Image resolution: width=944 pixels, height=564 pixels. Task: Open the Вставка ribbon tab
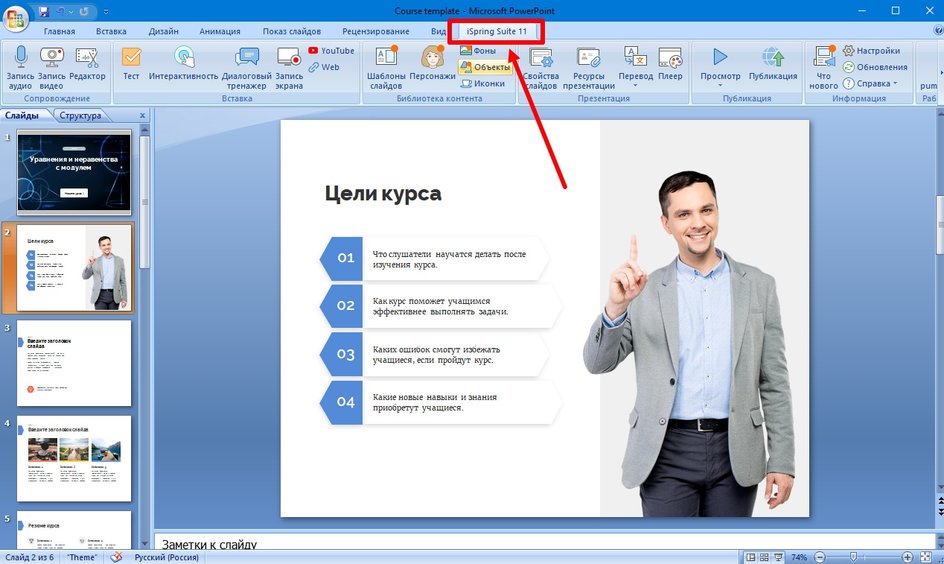pos(111,31)
